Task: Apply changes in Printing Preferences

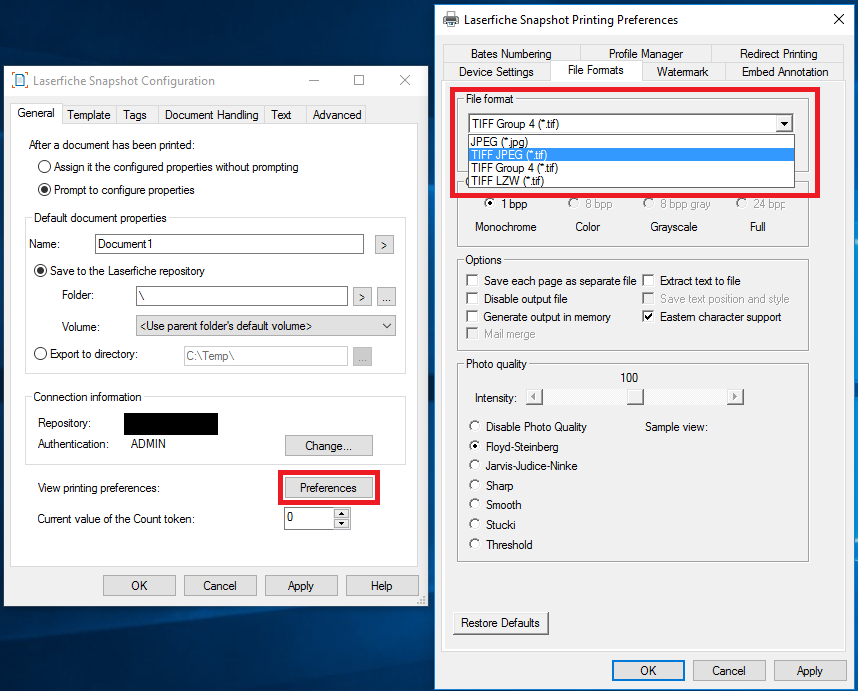Action: click(809, 671)
